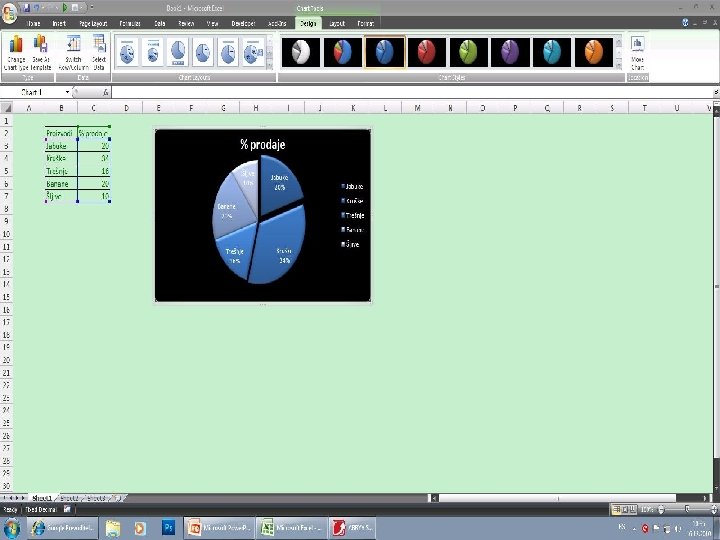Select the fifth chart layout thumbnail
Screen dimensions: 720x540
(x=228, y=52)
